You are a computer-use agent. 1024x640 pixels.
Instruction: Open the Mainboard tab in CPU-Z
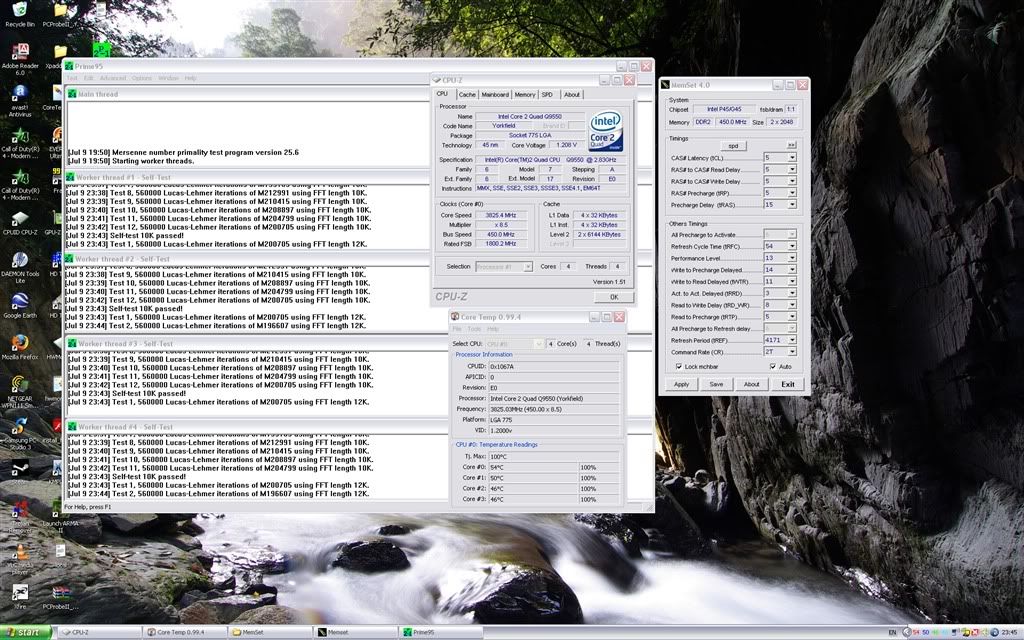point(495,95)
